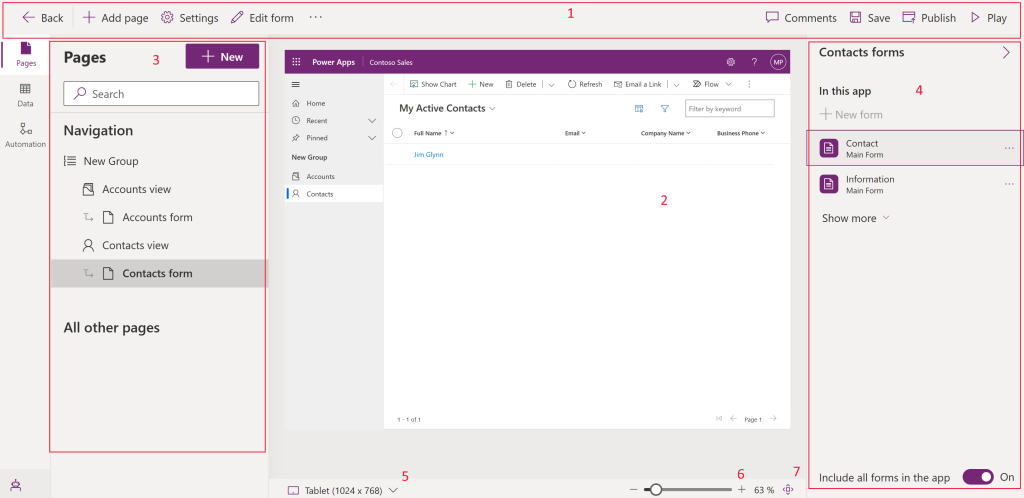This screenshot has width=1024, height=498.
Task: Open the command bar overflow ellipsis
Action: click(315, 18)
